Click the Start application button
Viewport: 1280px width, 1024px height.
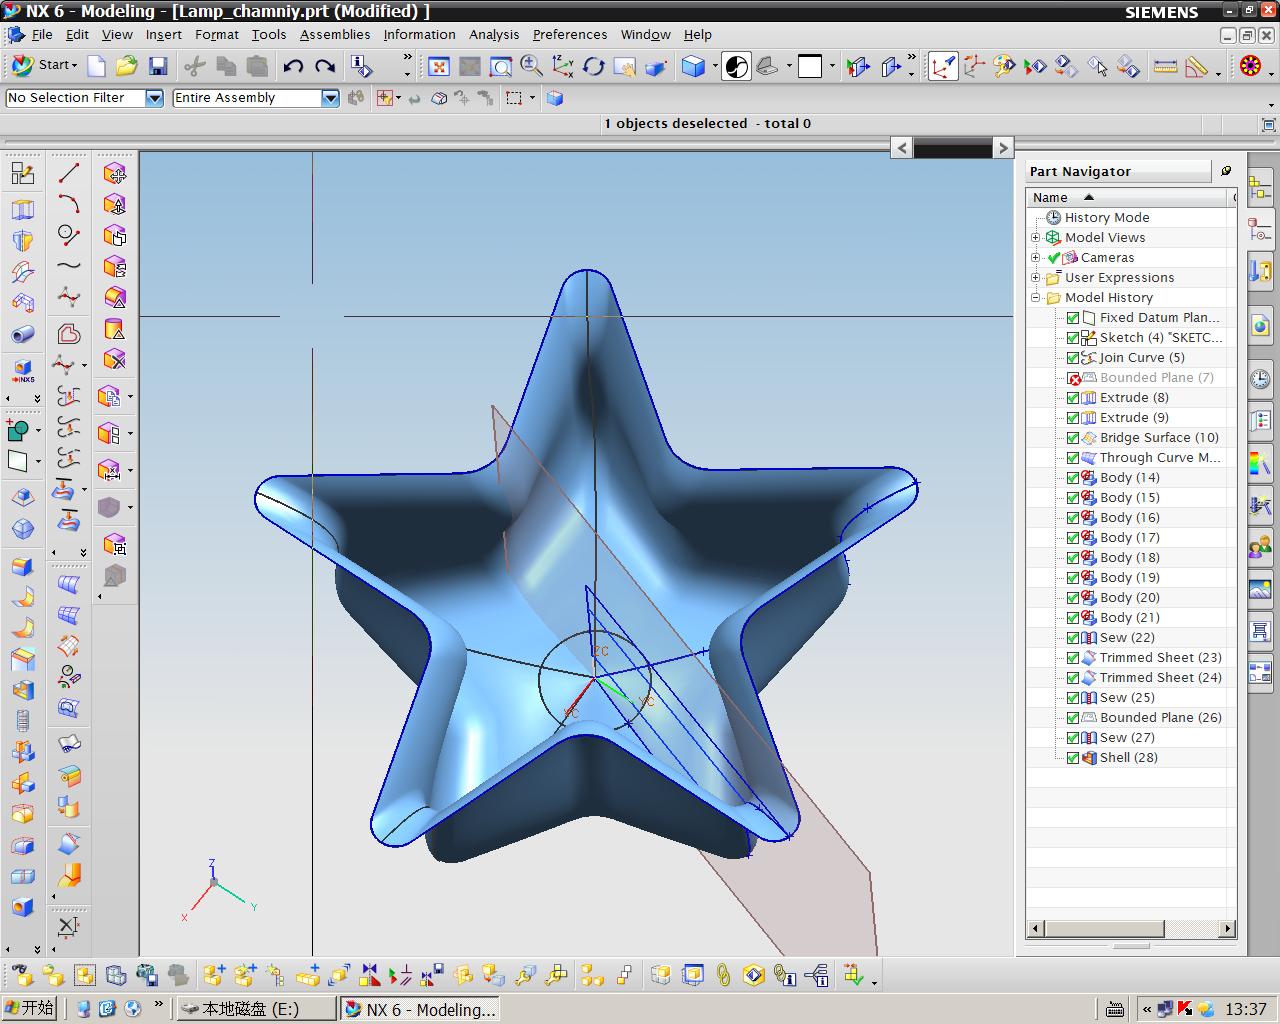(x=43, y=65)
